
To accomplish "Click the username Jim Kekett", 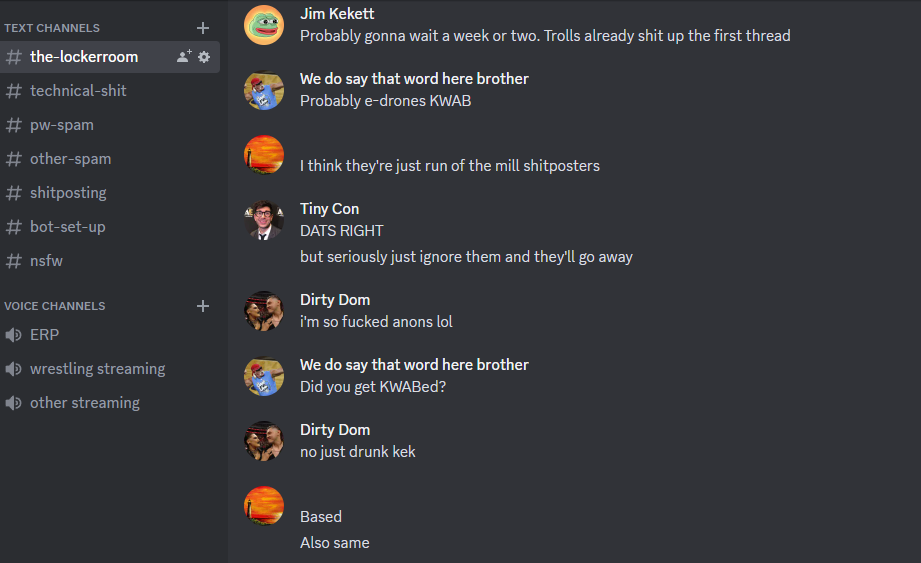I will (337, 14).
